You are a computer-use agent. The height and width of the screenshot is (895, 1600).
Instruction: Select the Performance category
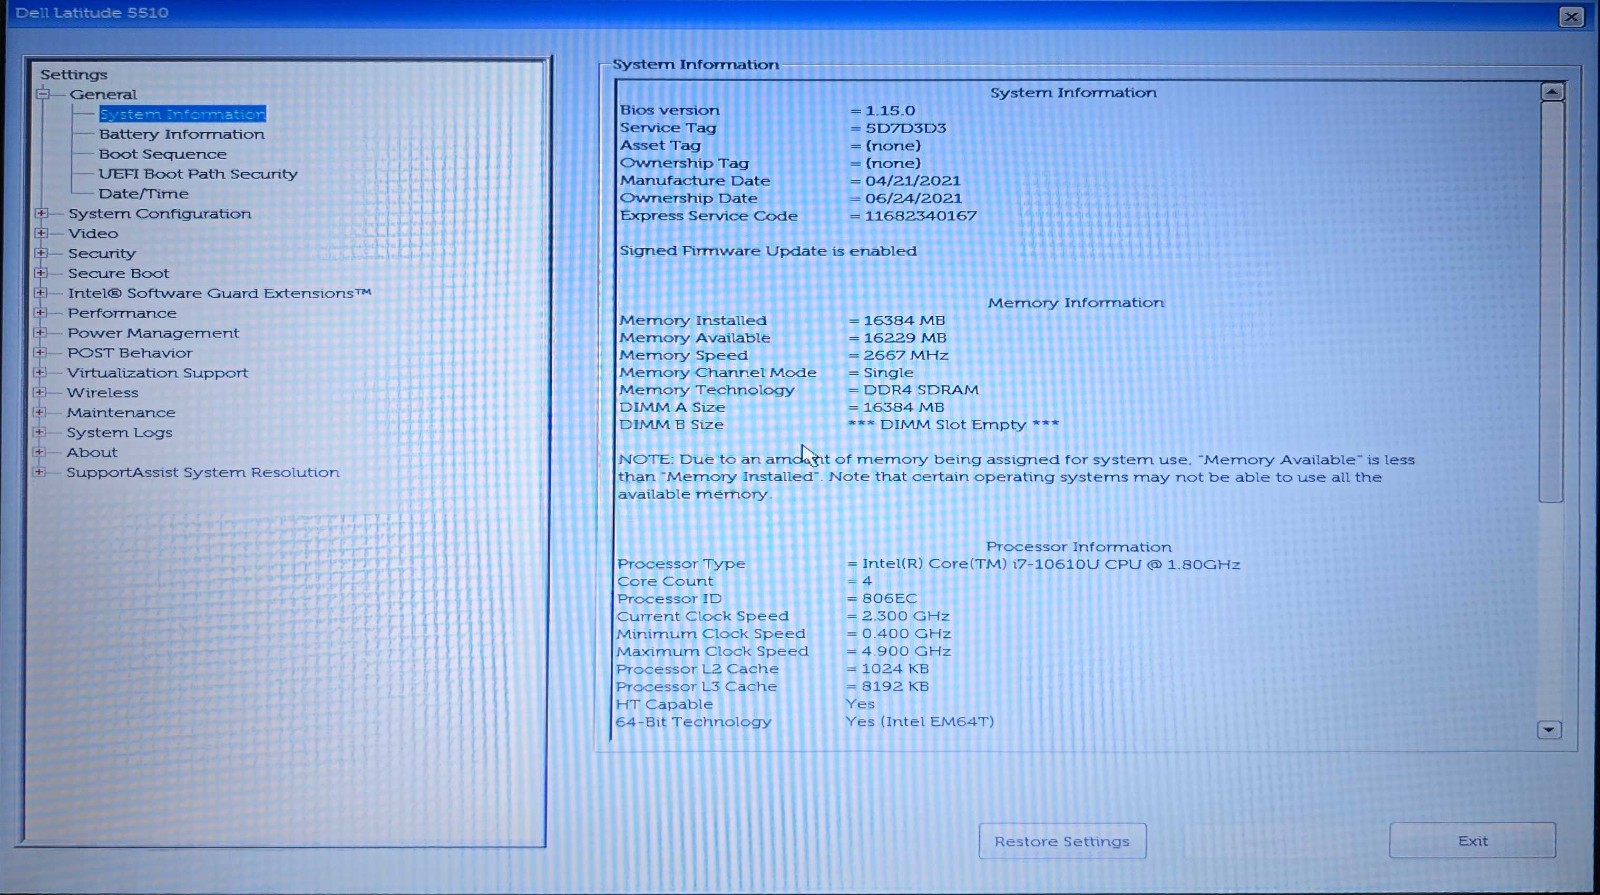(x=122, y=313)
